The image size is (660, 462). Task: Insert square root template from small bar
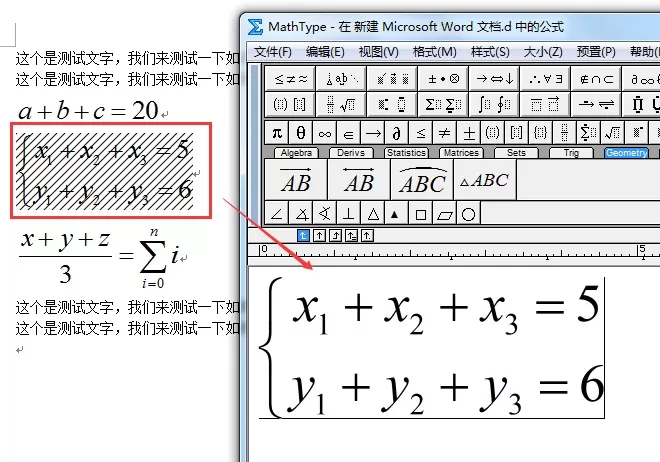pos(612,133)
